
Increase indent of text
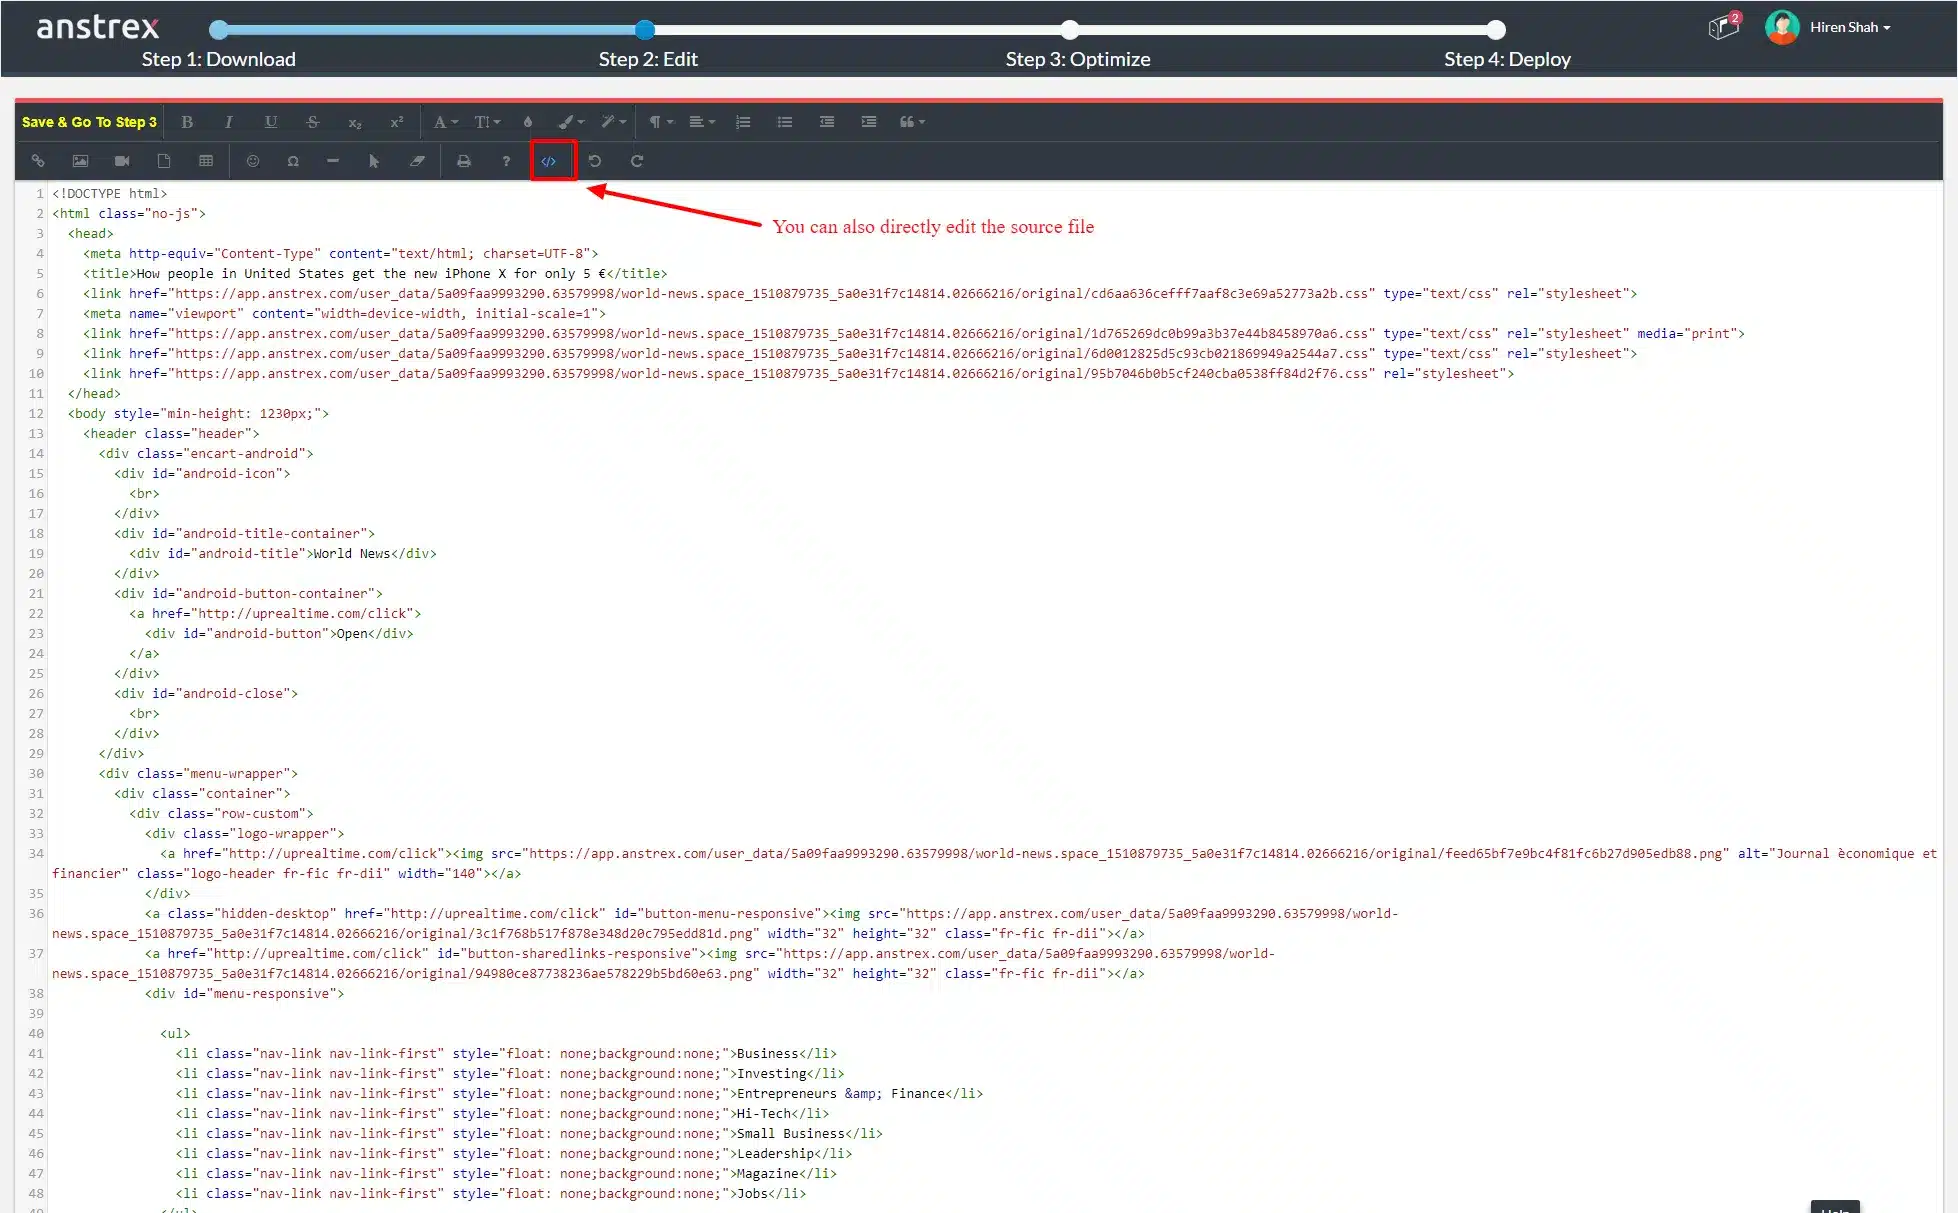pyautogui.click(x=869, y=122)
